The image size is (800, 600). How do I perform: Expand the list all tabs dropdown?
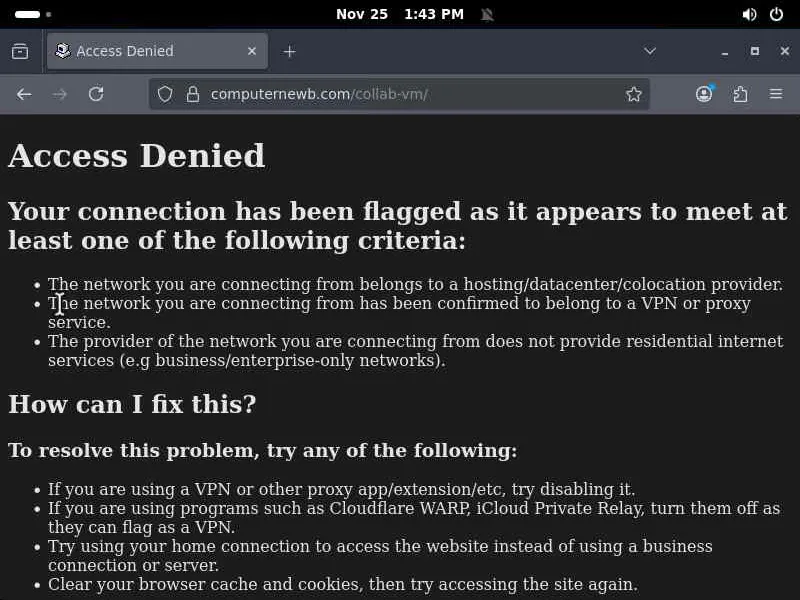point(649,51)
